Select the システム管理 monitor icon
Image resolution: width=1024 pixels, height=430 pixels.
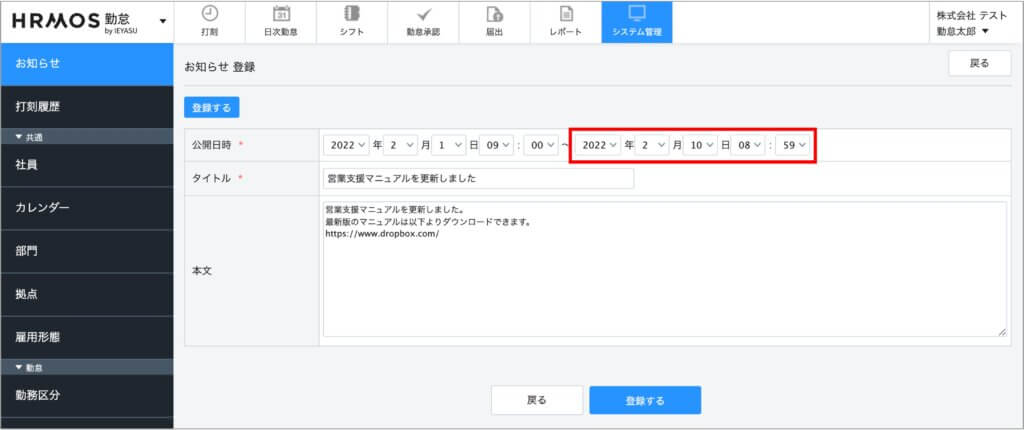click(637, 14)
